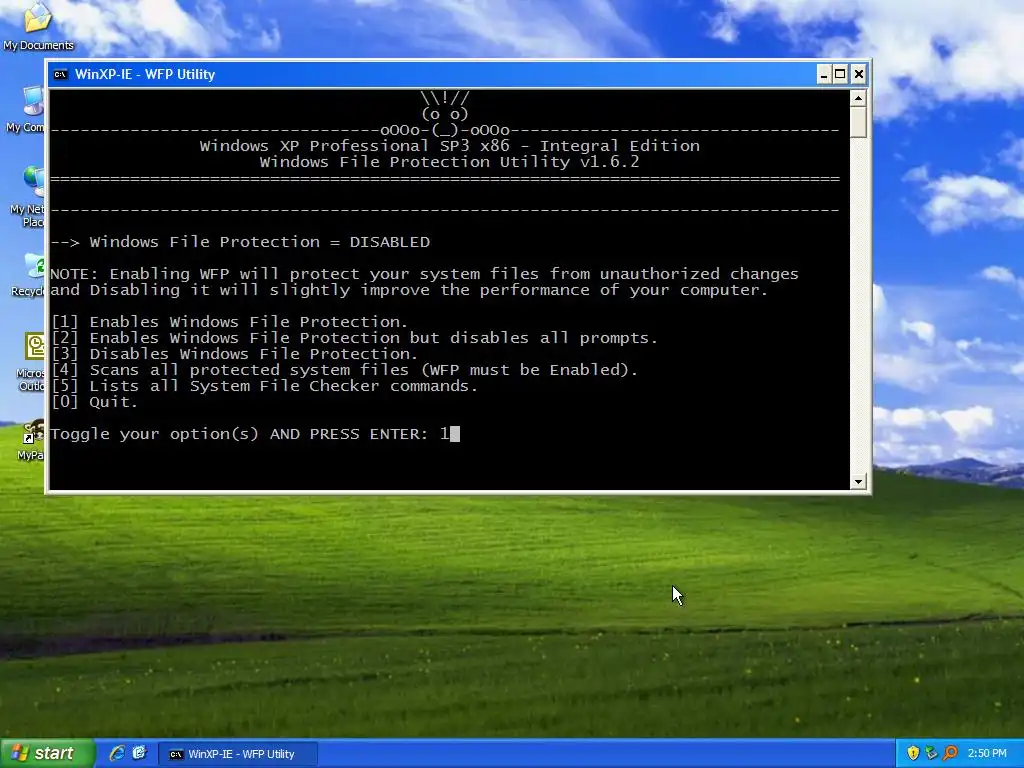1024x768 pixels.
Task: Click the '[0] Quit.' line
Action: click(95, 402)
